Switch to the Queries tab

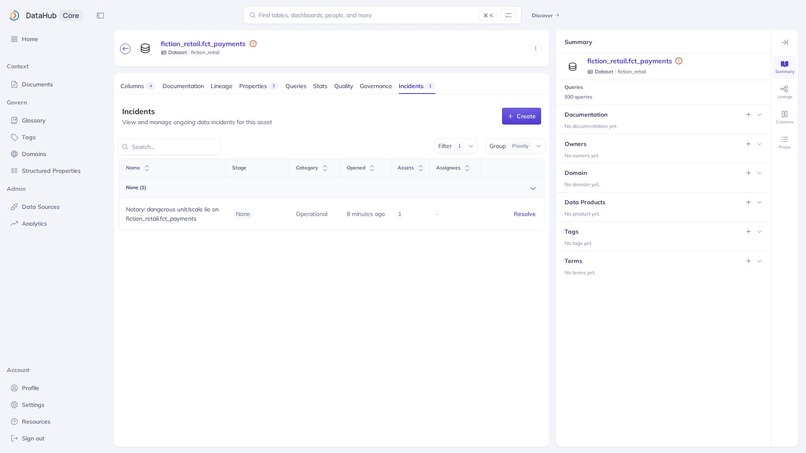(296, 86)
